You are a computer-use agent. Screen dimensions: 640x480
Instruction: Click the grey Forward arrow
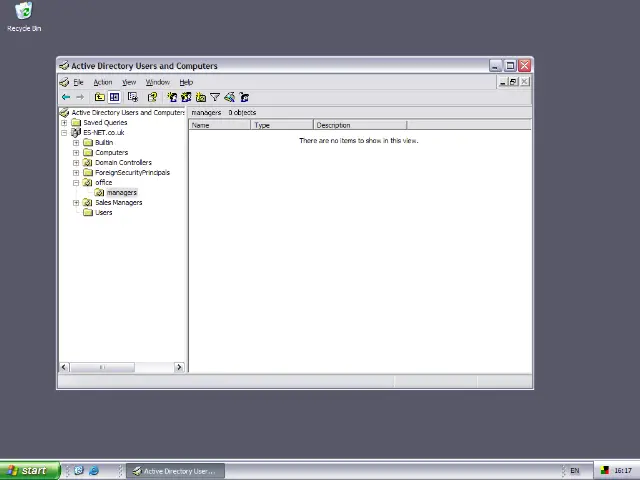click(80, 97)
